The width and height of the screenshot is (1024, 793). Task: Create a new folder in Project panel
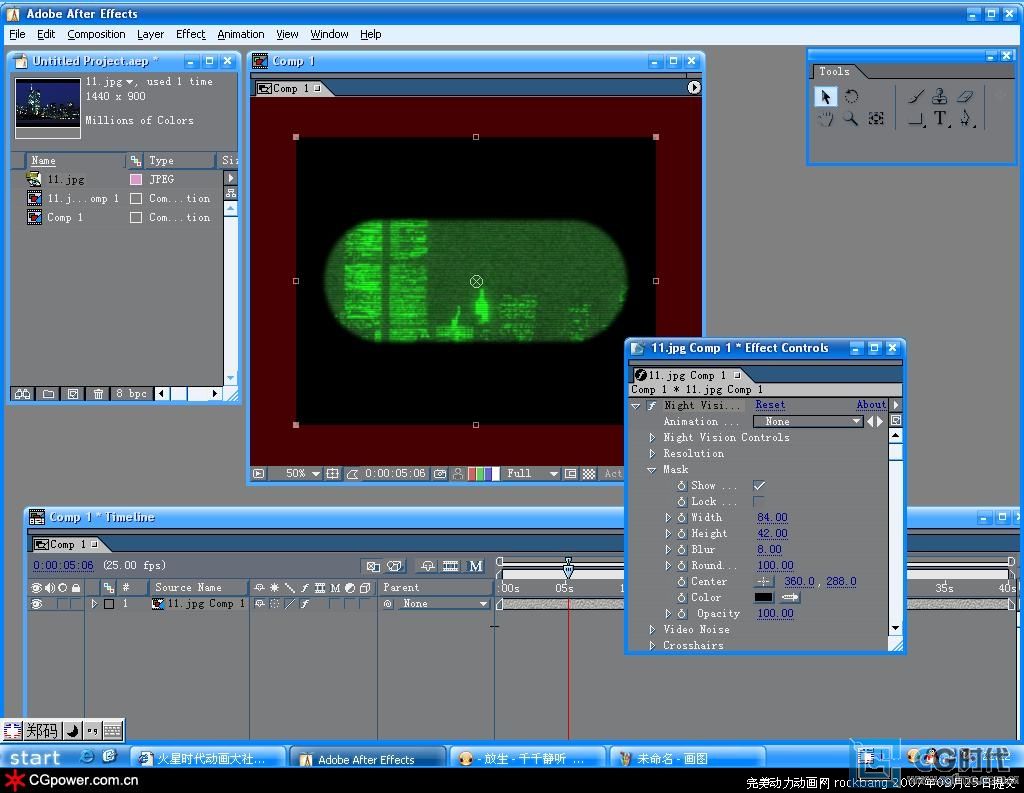pos(48,394)
